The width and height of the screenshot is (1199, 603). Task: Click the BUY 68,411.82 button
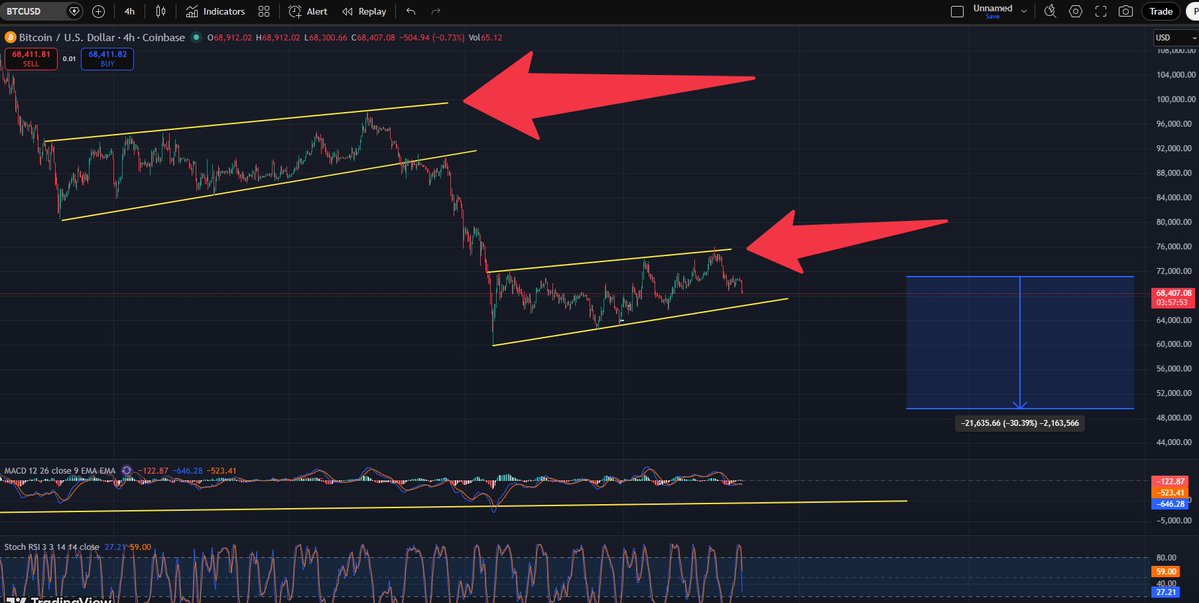[x=106, y=59]
